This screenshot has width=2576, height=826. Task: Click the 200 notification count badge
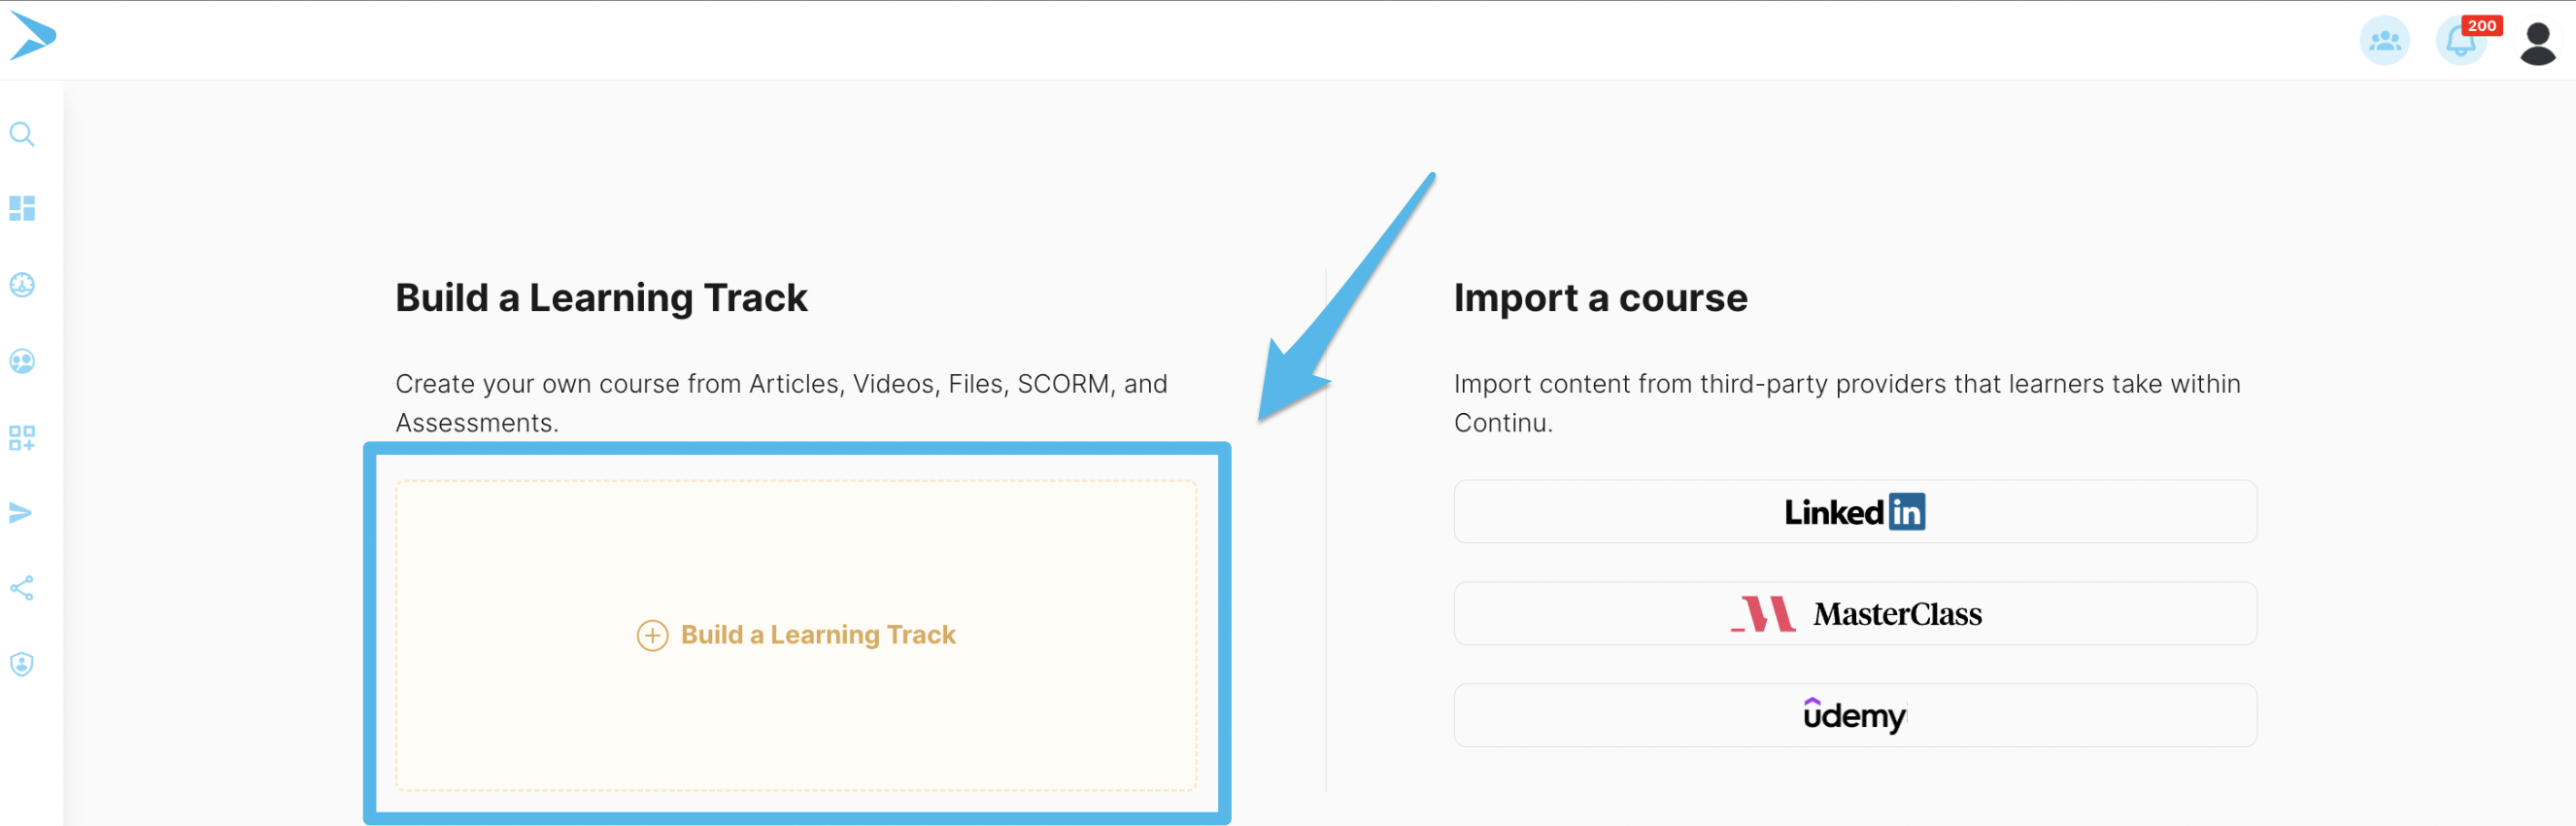coord(2481,26)
